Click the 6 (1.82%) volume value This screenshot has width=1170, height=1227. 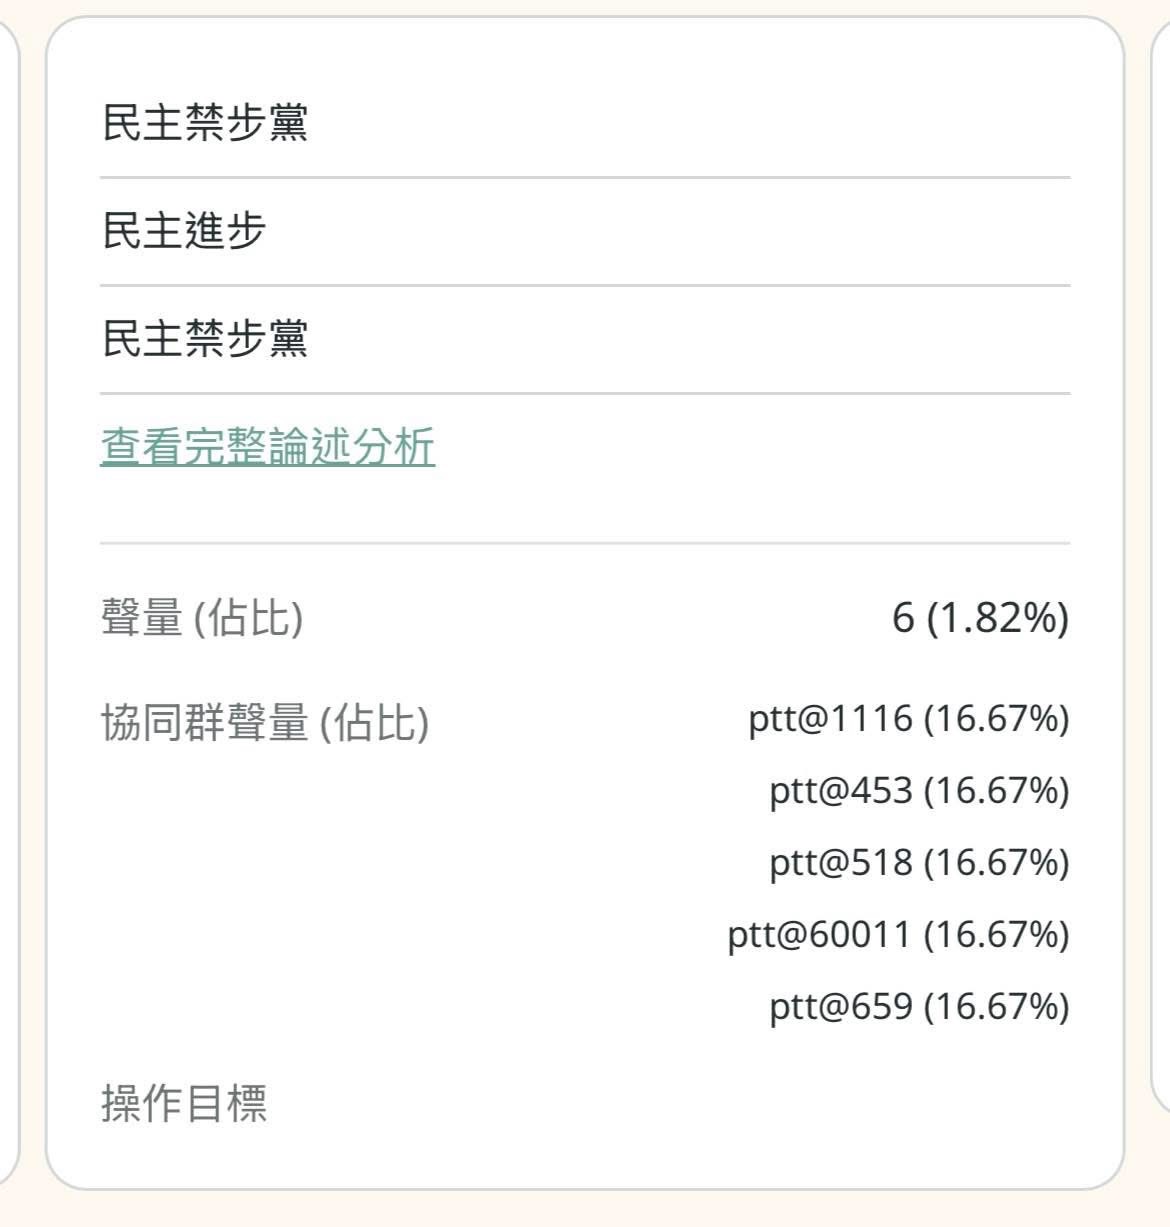[980, 617]
